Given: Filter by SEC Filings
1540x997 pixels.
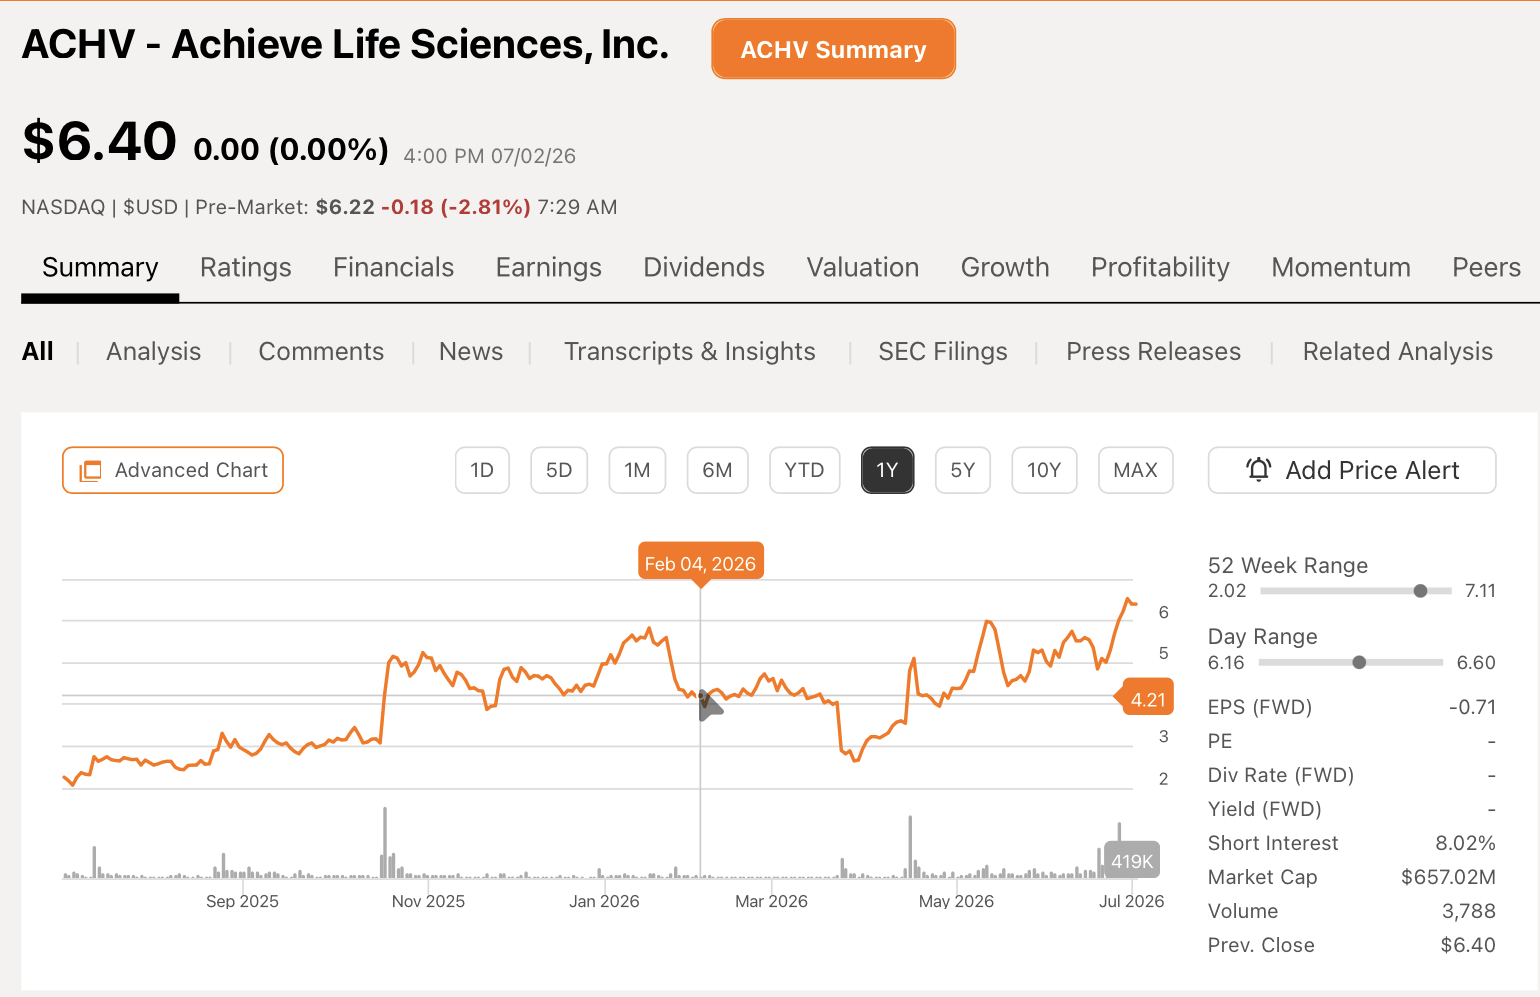Looking at the screenshot, I should point(943,352).
